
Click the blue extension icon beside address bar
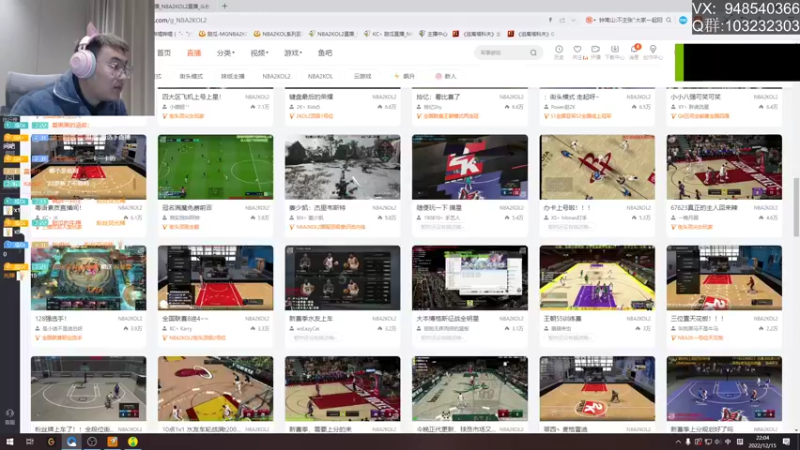[683, 20]
